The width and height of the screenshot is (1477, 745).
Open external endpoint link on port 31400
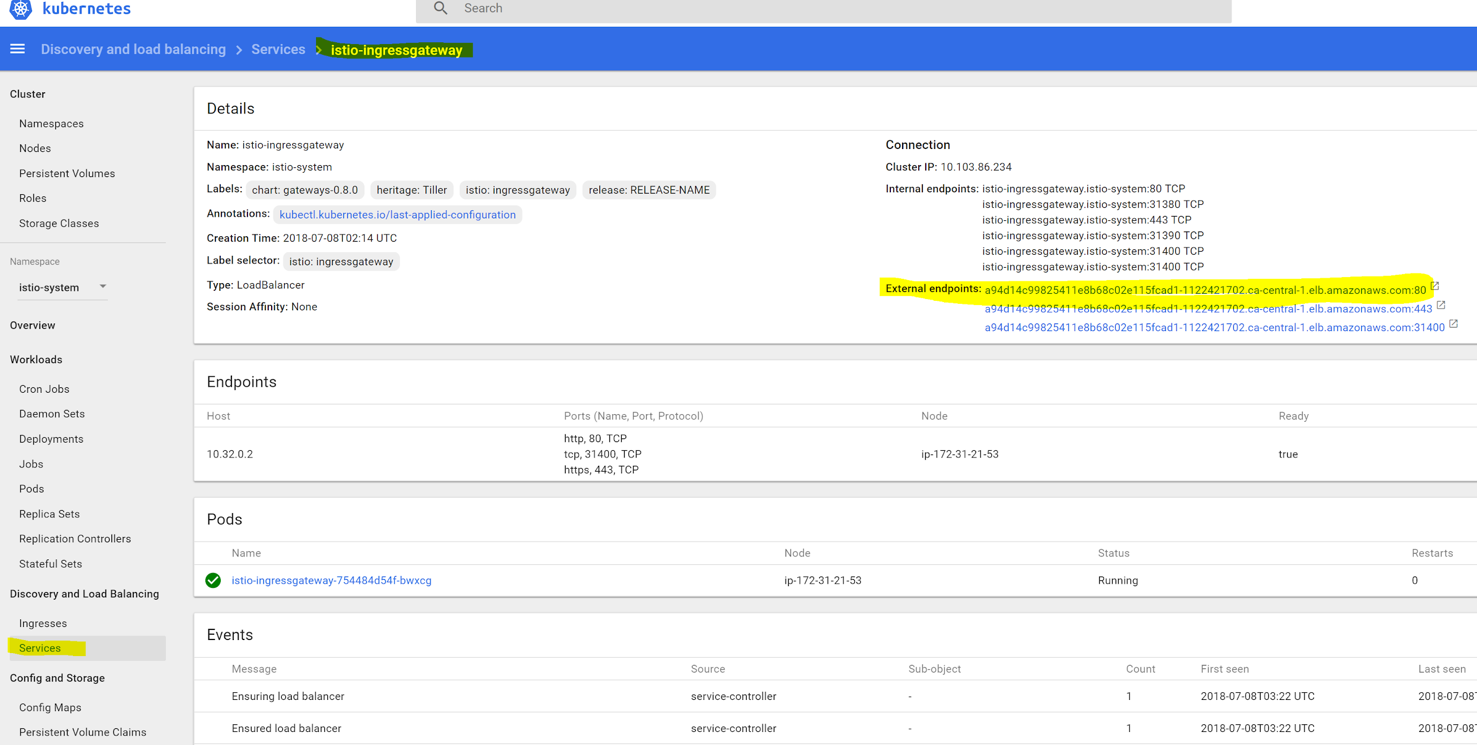click(1214, 327)
